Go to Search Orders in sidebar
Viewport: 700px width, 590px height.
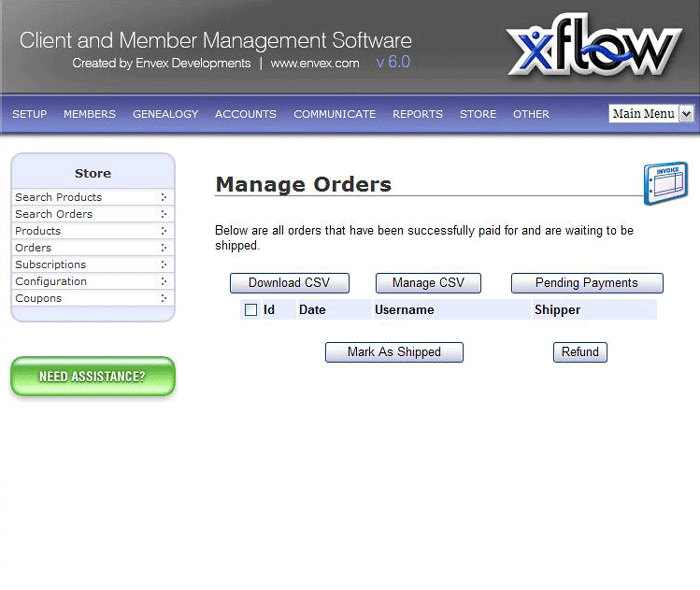click(x=54, y=214)
